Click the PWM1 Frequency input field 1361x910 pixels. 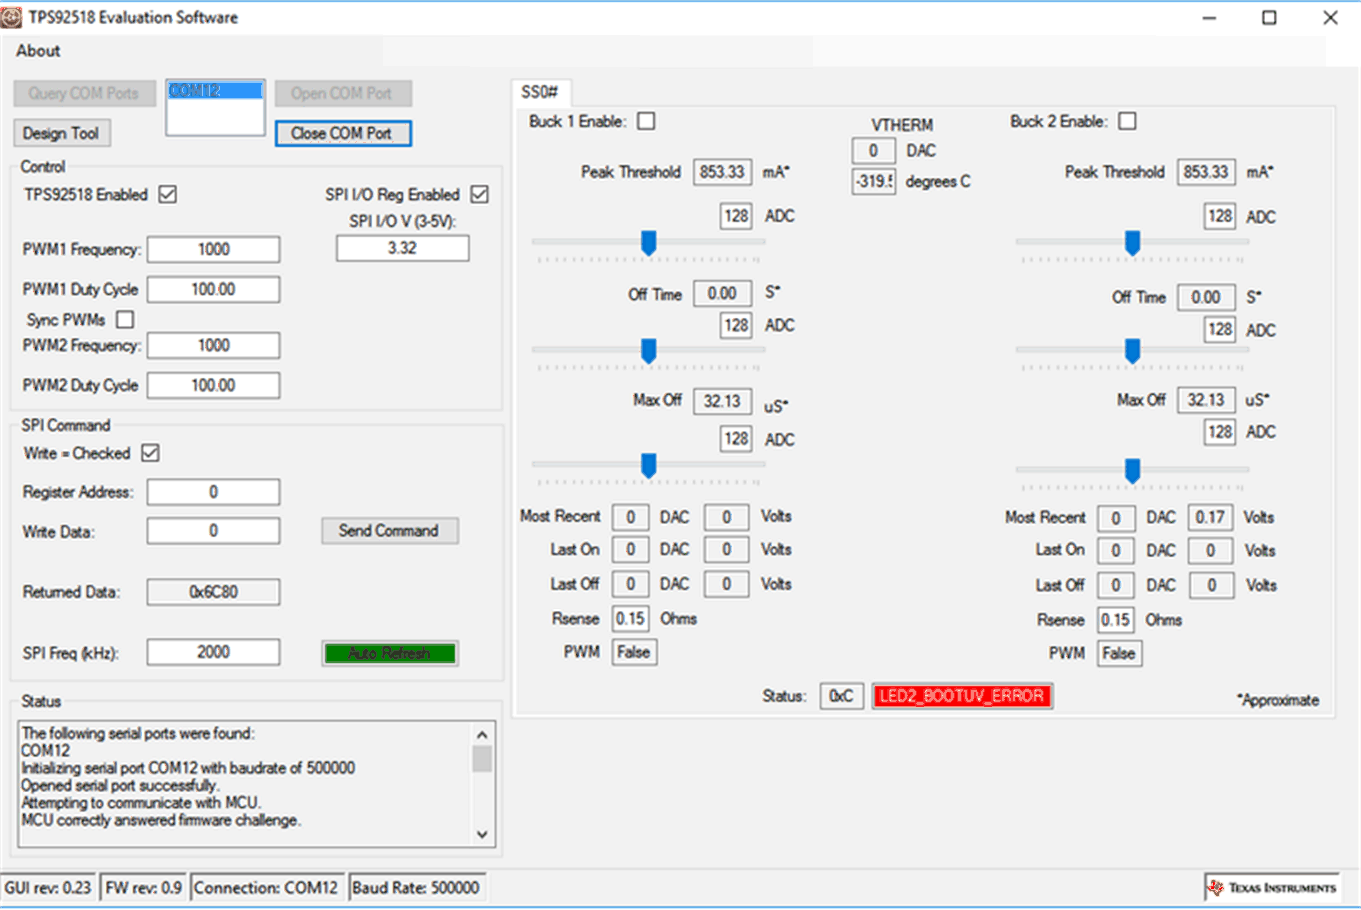(x=213, y=249)
